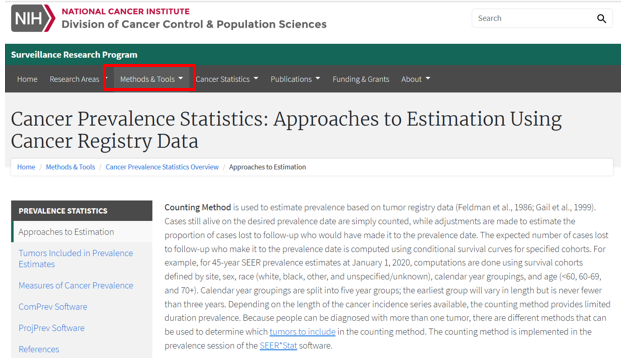The height and width of the screenshot is (361, 621).
Task: Open Measures of Cancer Prevalence link
Action: [76, 285]
